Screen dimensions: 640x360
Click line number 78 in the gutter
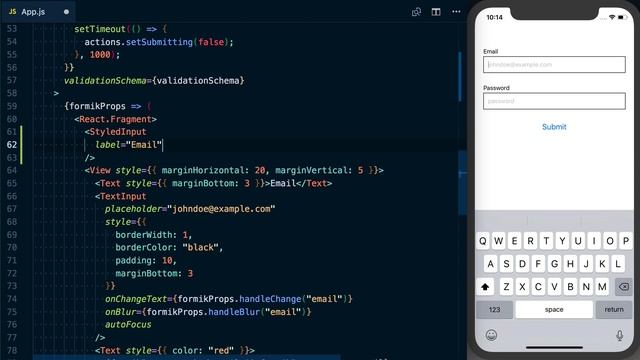(12, 350)
